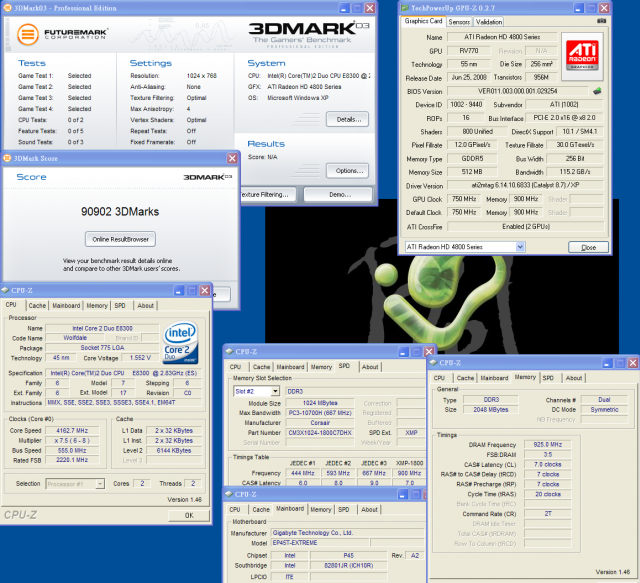Screen dimensions: 640x583
Task: Open About tab in CPU-Z processor window
Action: [x=146, y=305]
